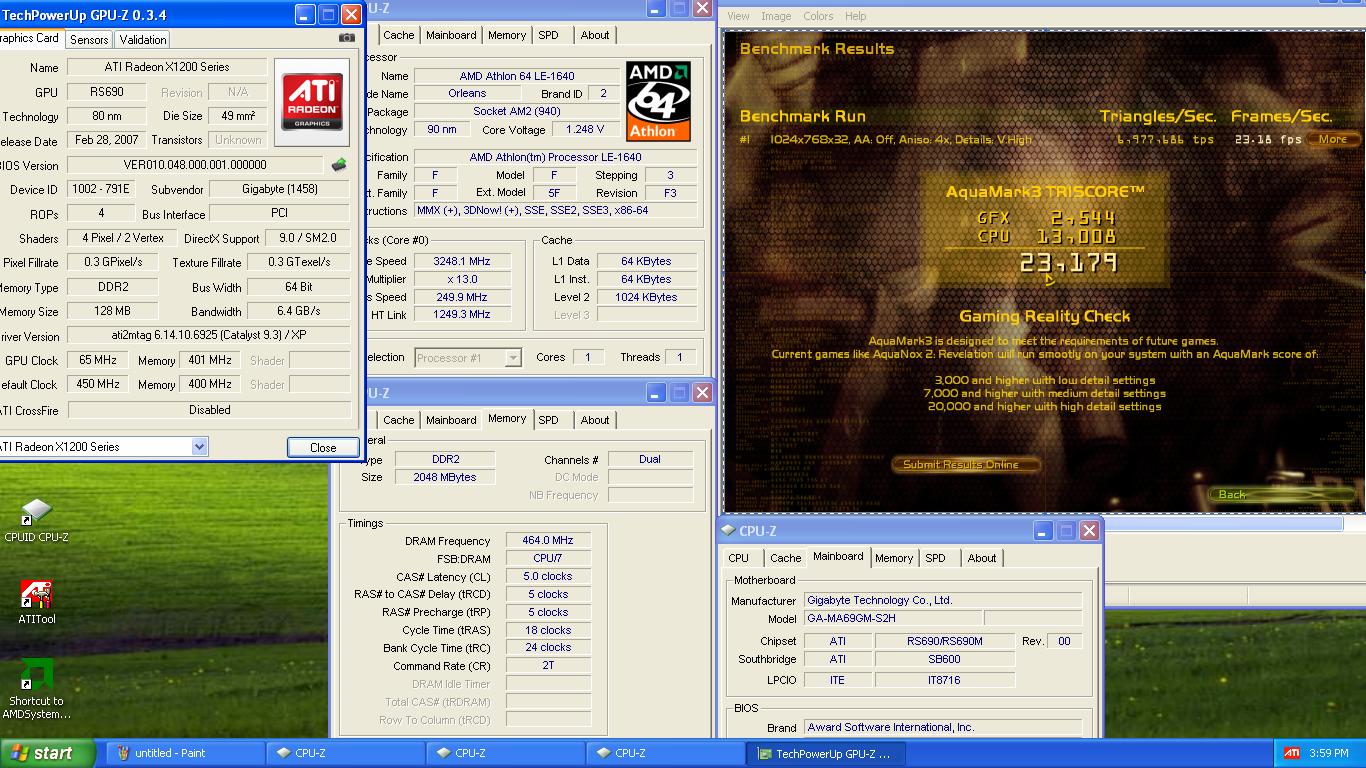
Task: Open the Cache tab in top CPU-Z window
Action: 398,35
